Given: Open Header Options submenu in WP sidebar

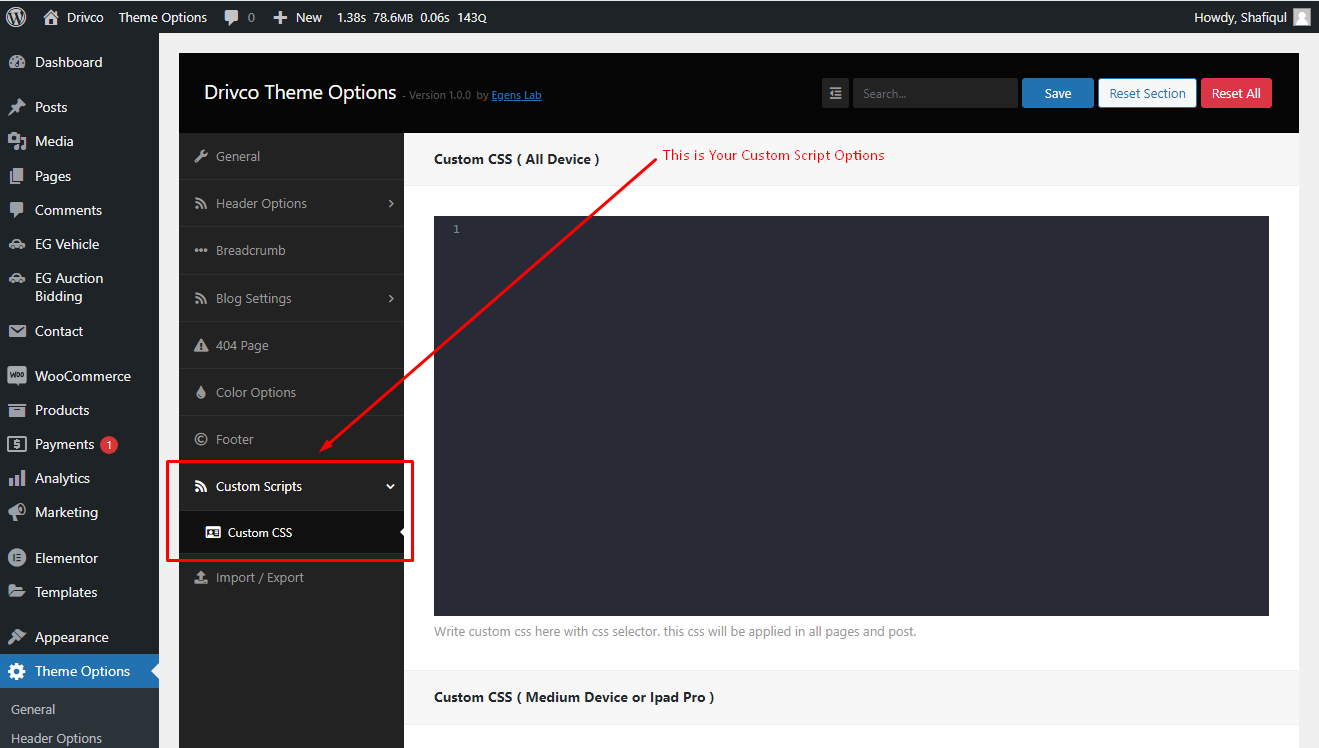Looking at the screenshot, I should 56,738.
